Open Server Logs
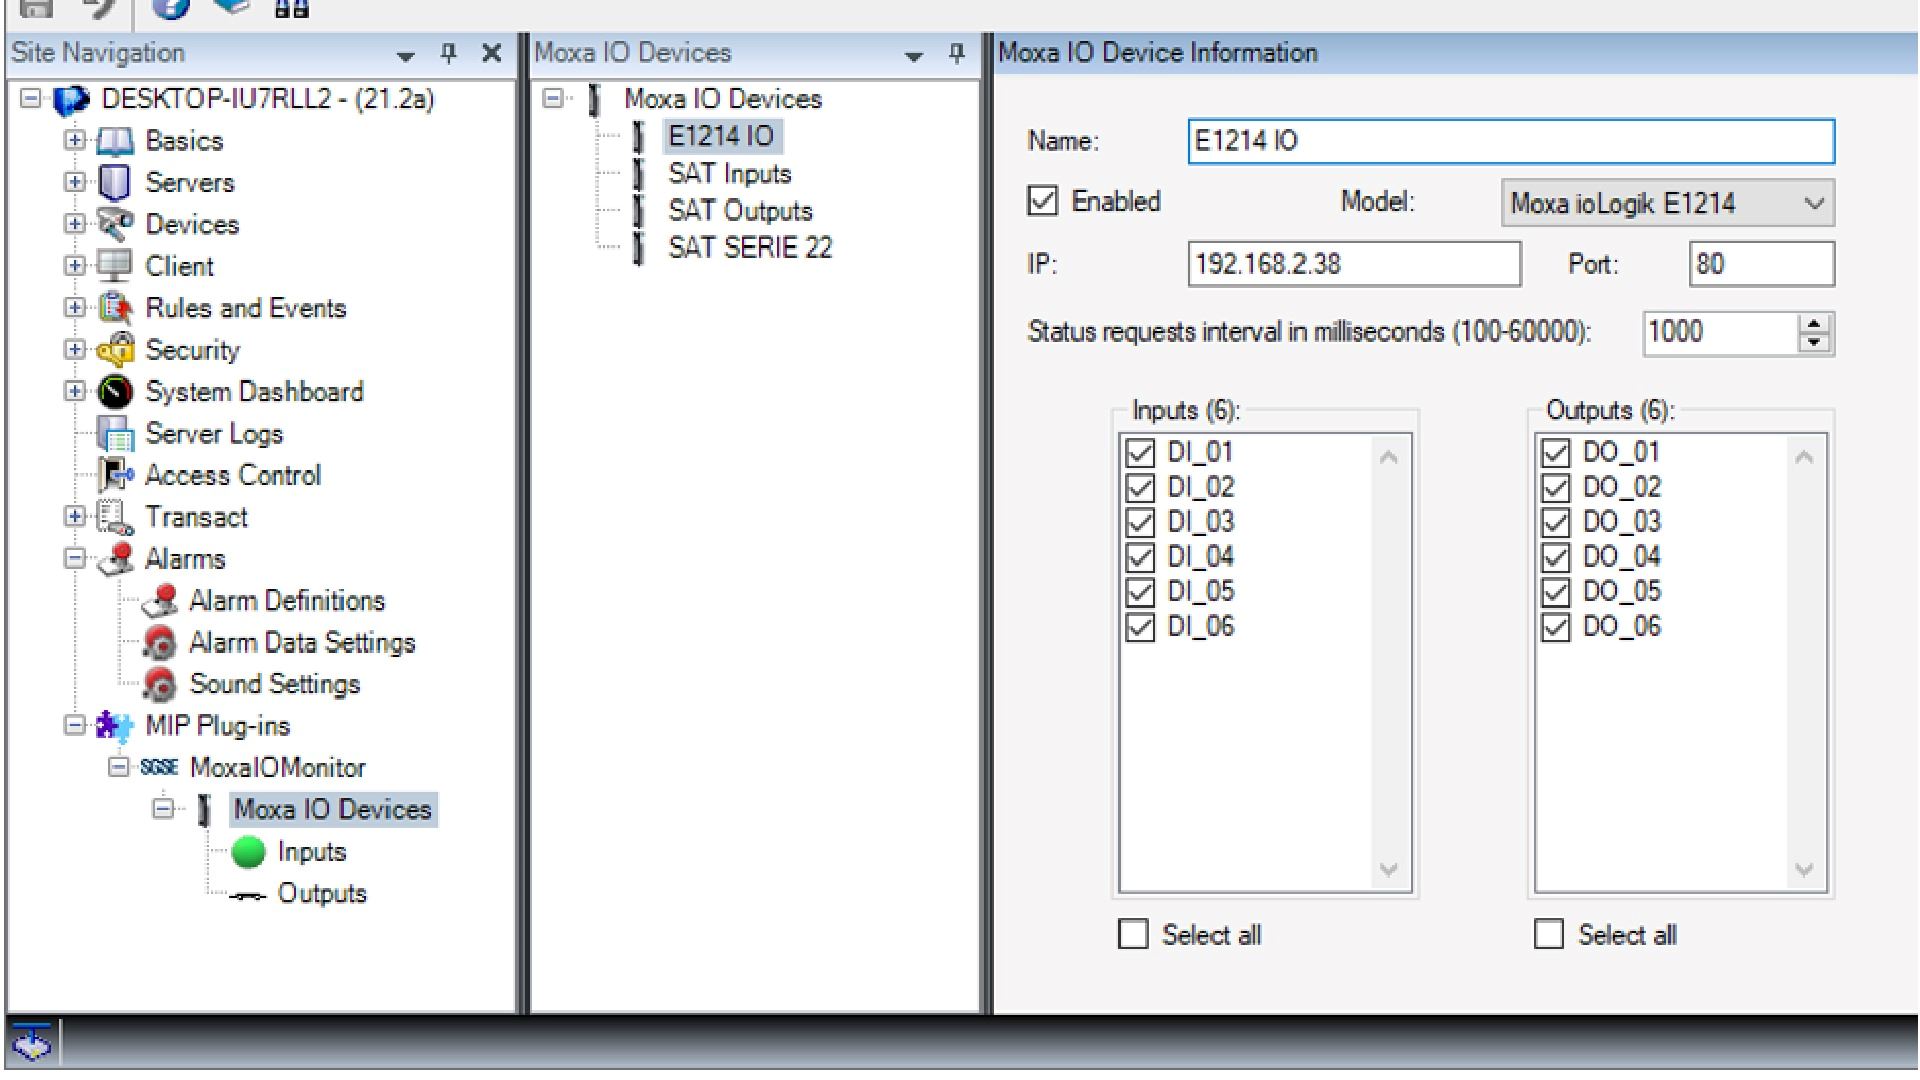1920x1080 pixels. coord(214,434)
